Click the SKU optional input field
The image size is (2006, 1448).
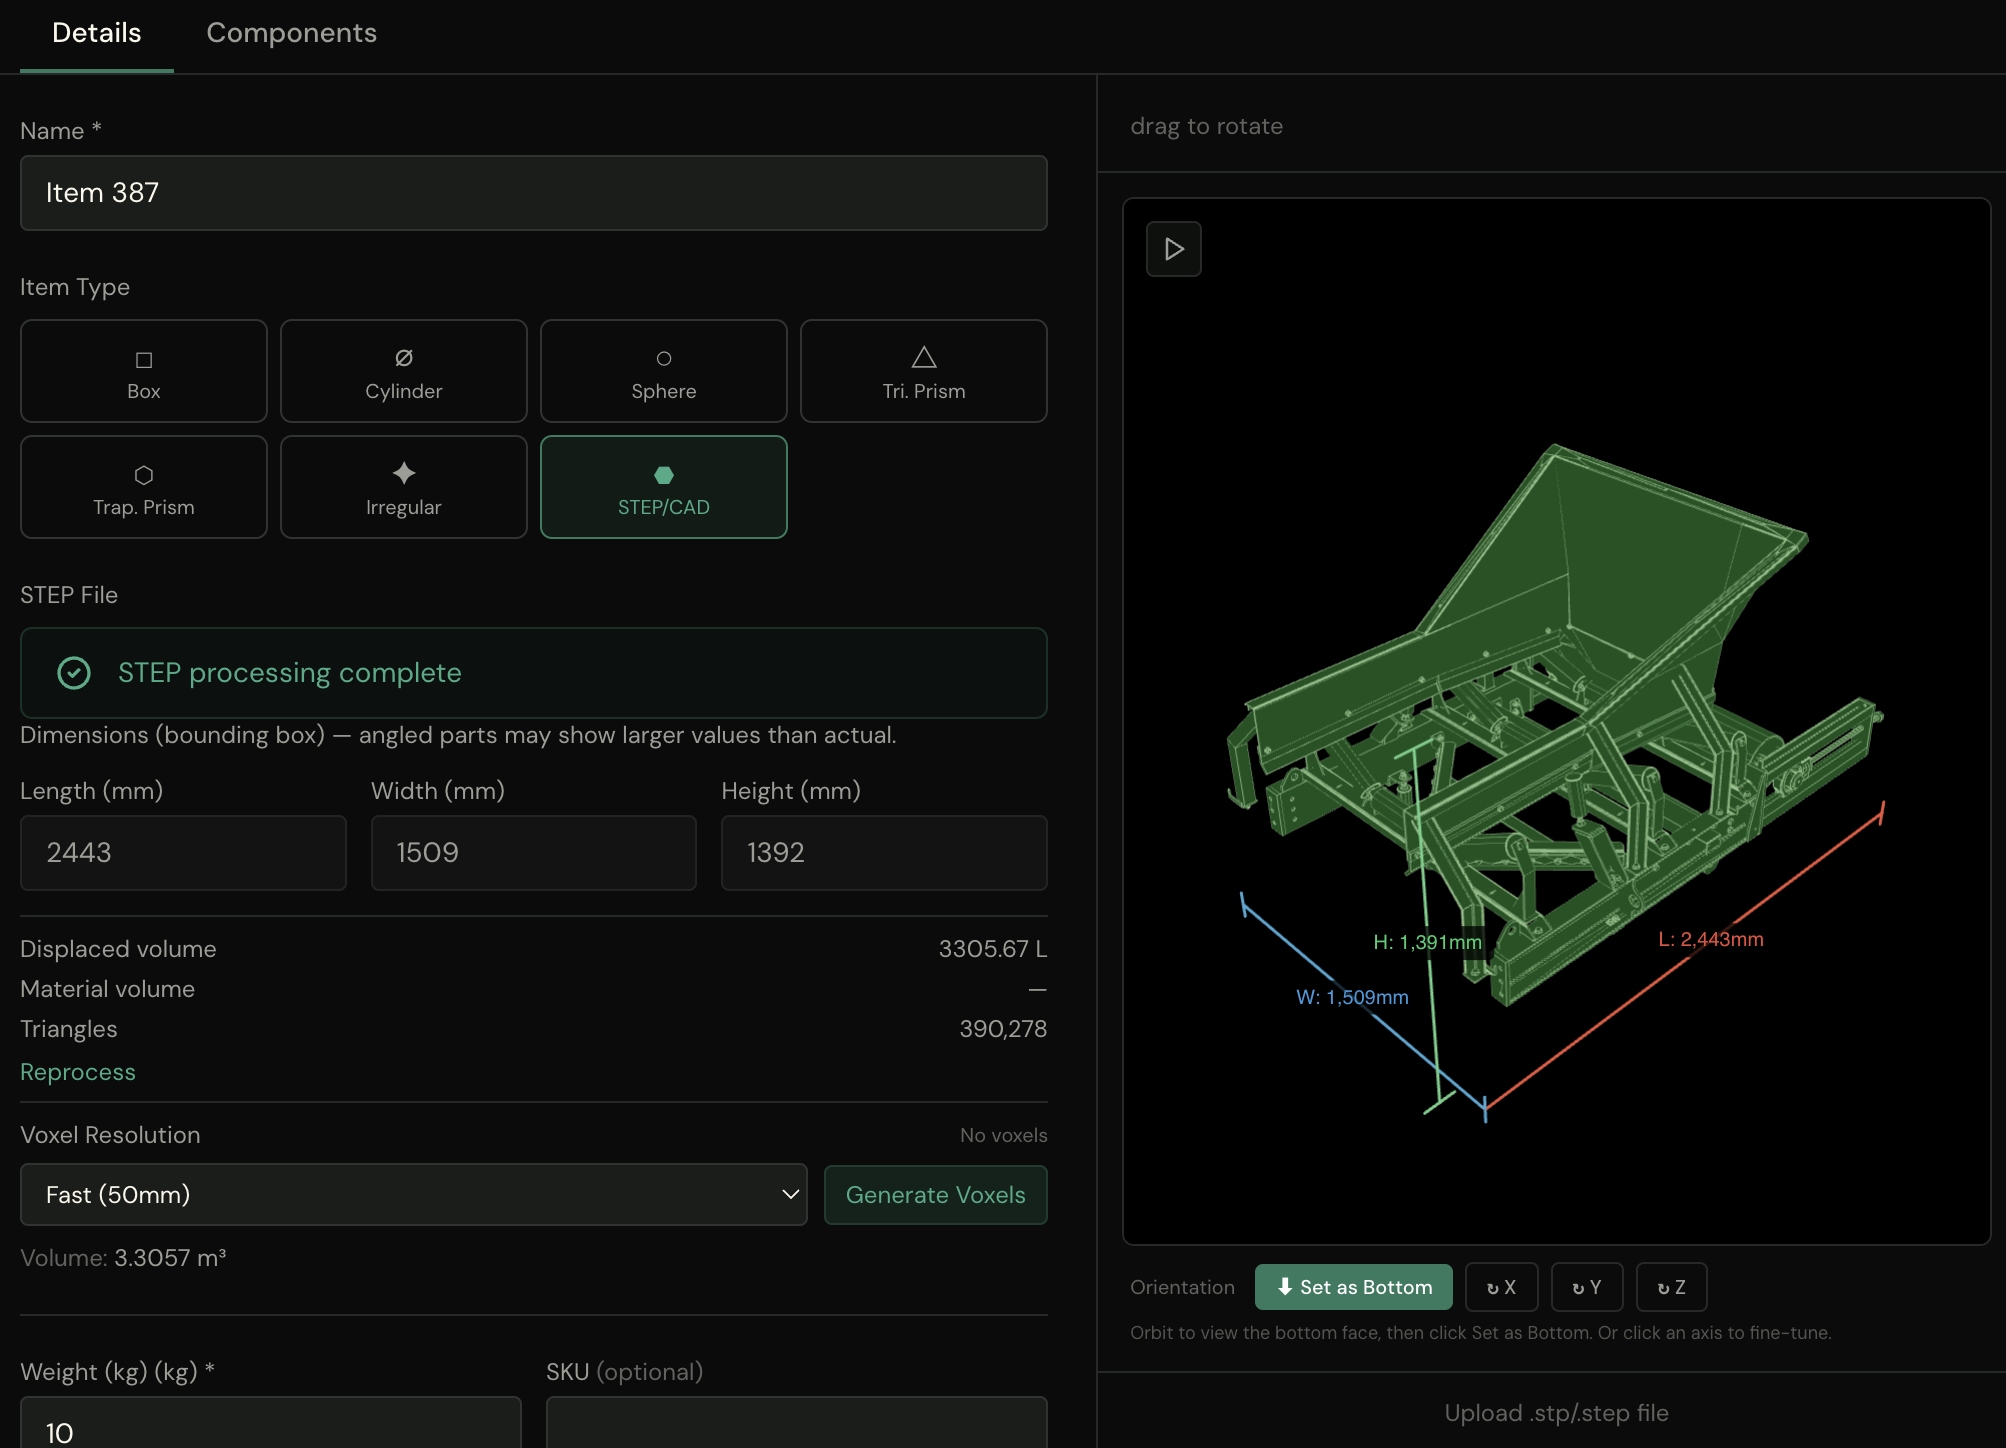[x=797, y=1423]
